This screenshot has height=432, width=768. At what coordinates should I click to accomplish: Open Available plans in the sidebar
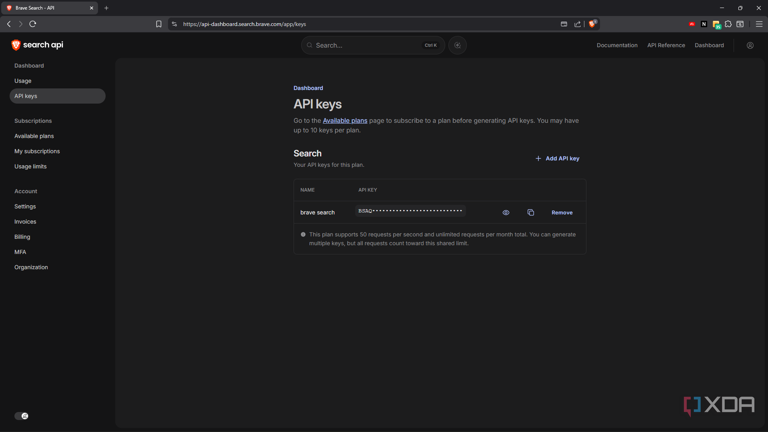(34, 136)
